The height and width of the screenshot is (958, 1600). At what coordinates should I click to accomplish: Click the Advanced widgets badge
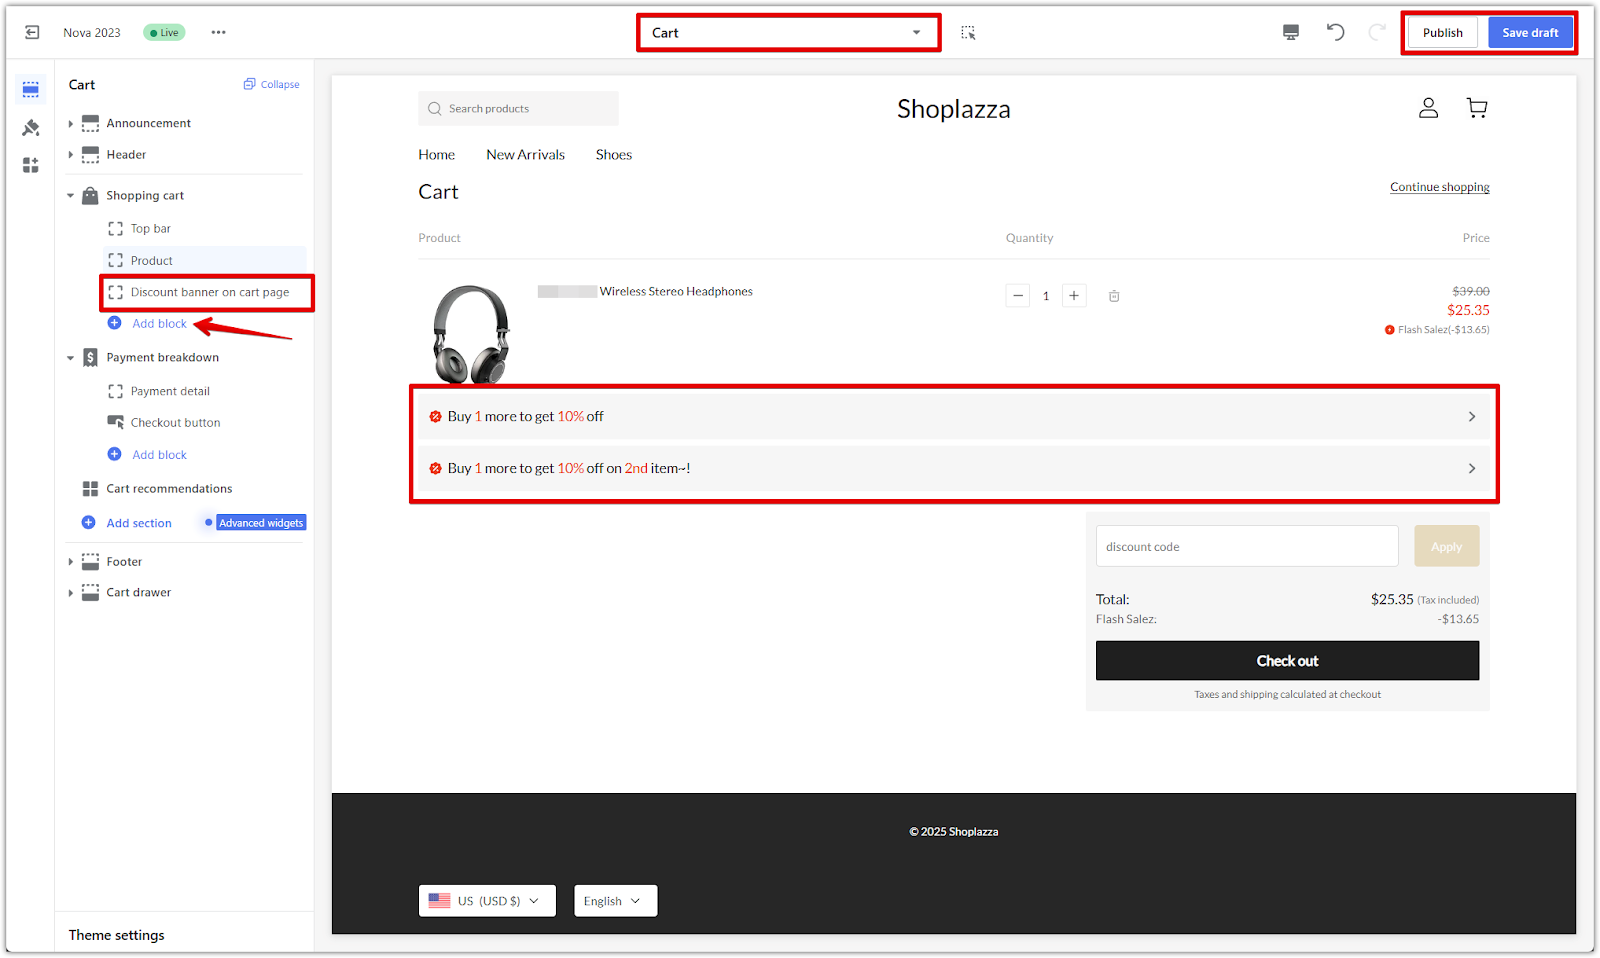coord(261,523)
